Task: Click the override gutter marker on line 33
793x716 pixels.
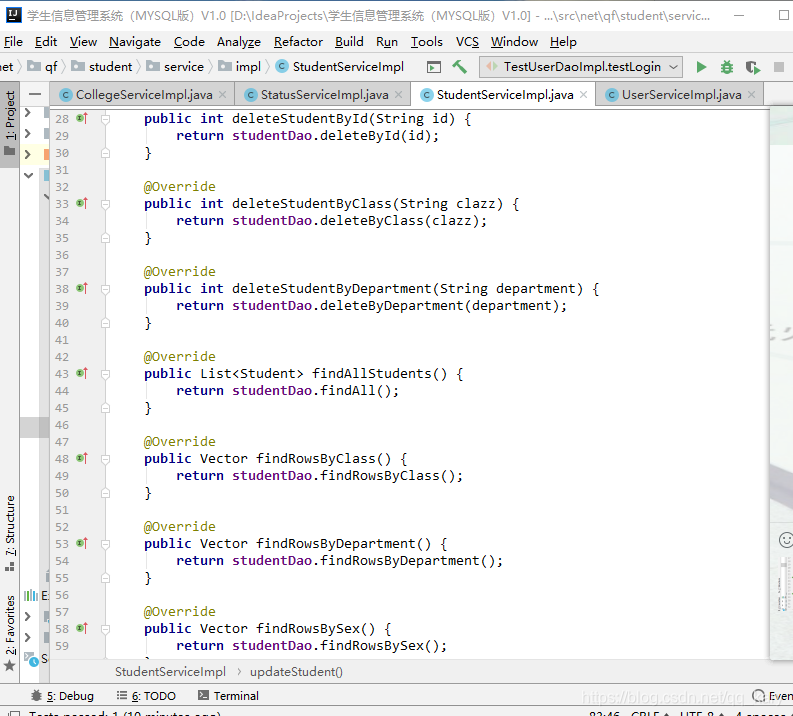Action: click(82, 203)
